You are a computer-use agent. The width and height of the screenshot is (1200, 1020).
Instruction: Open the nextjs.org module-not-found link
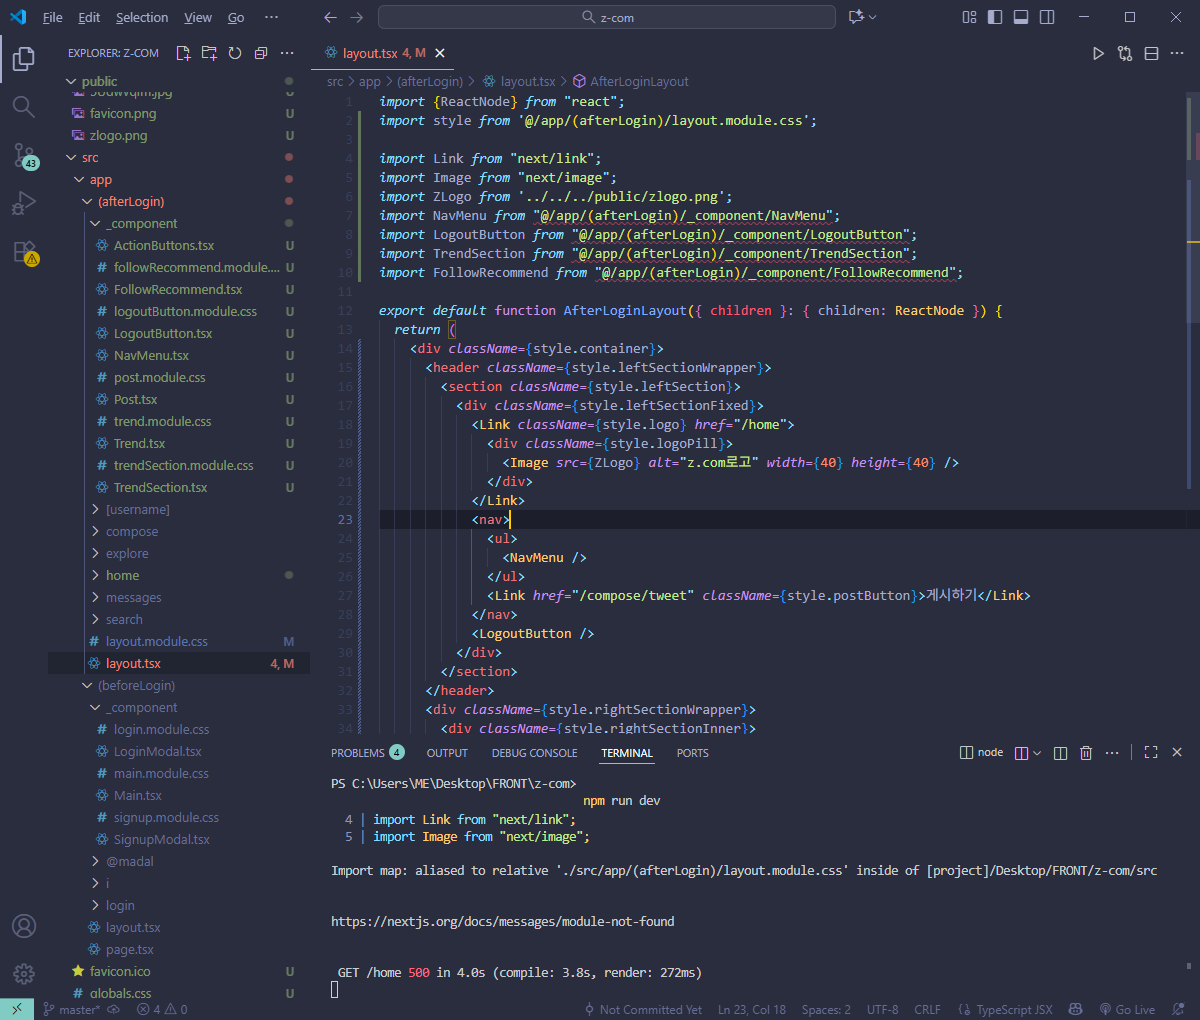[x=502, y=921]
